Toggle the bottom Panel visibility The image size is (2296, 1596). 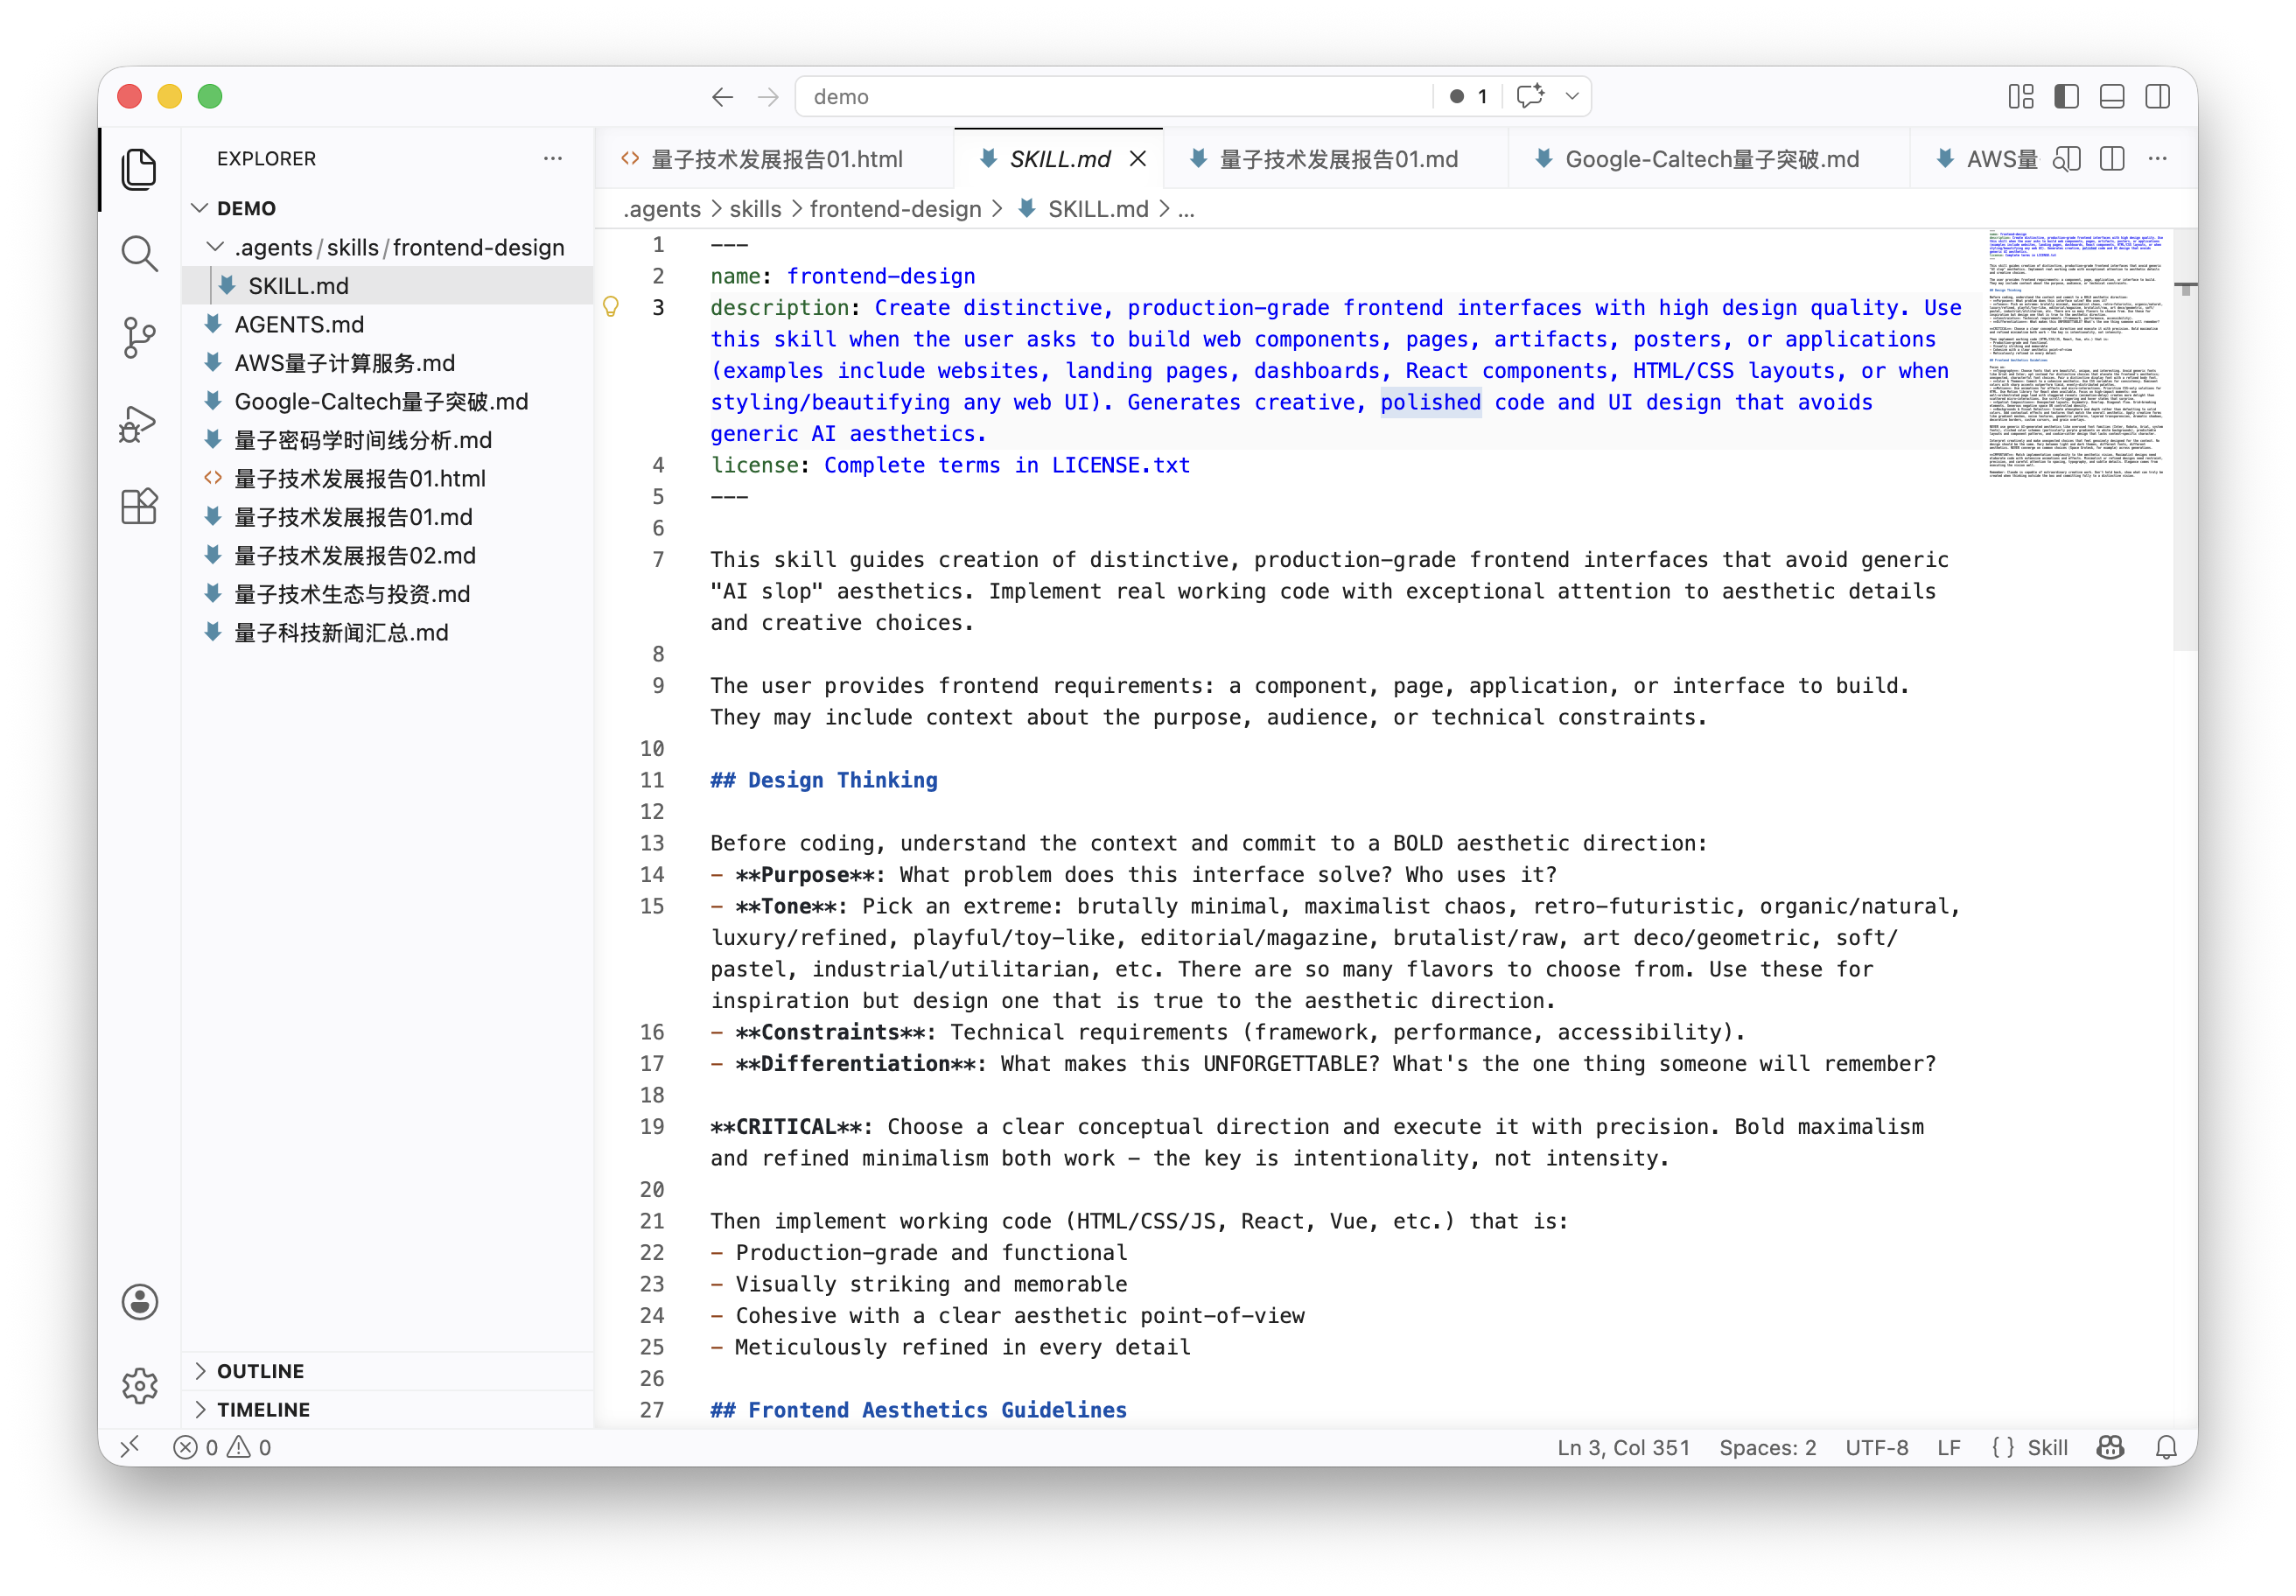click(2112, 96)
